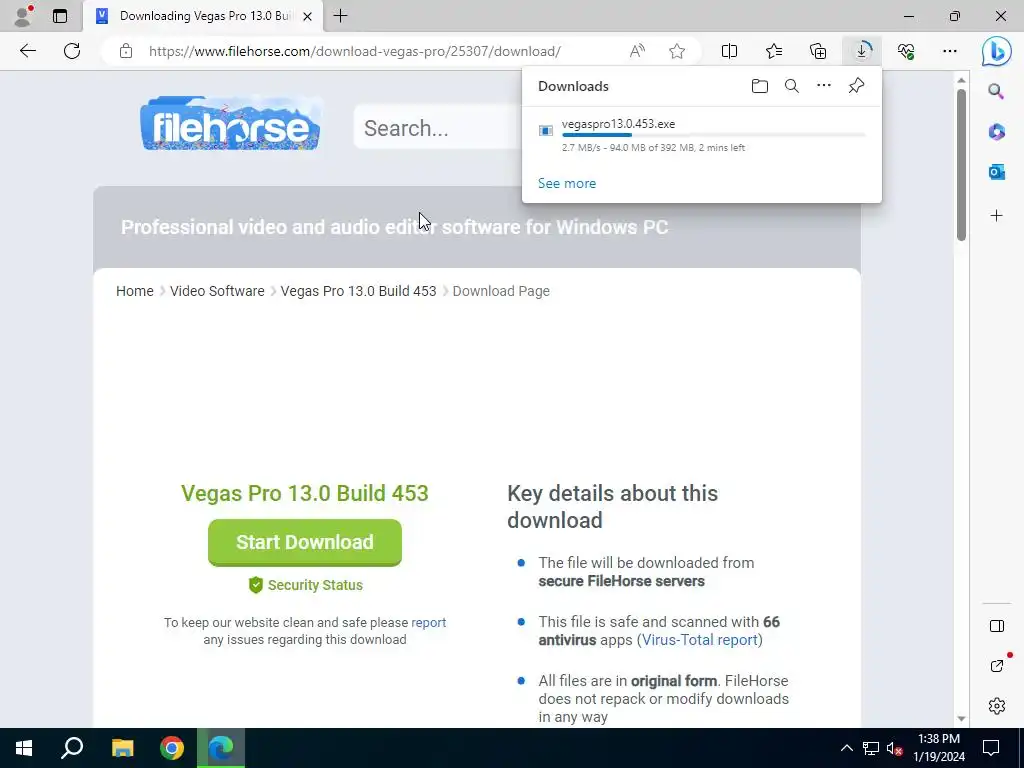The height and width of the screenshot is (768, 1024).
Task: Pin the Downloads panel
Action: click(856, 86)
